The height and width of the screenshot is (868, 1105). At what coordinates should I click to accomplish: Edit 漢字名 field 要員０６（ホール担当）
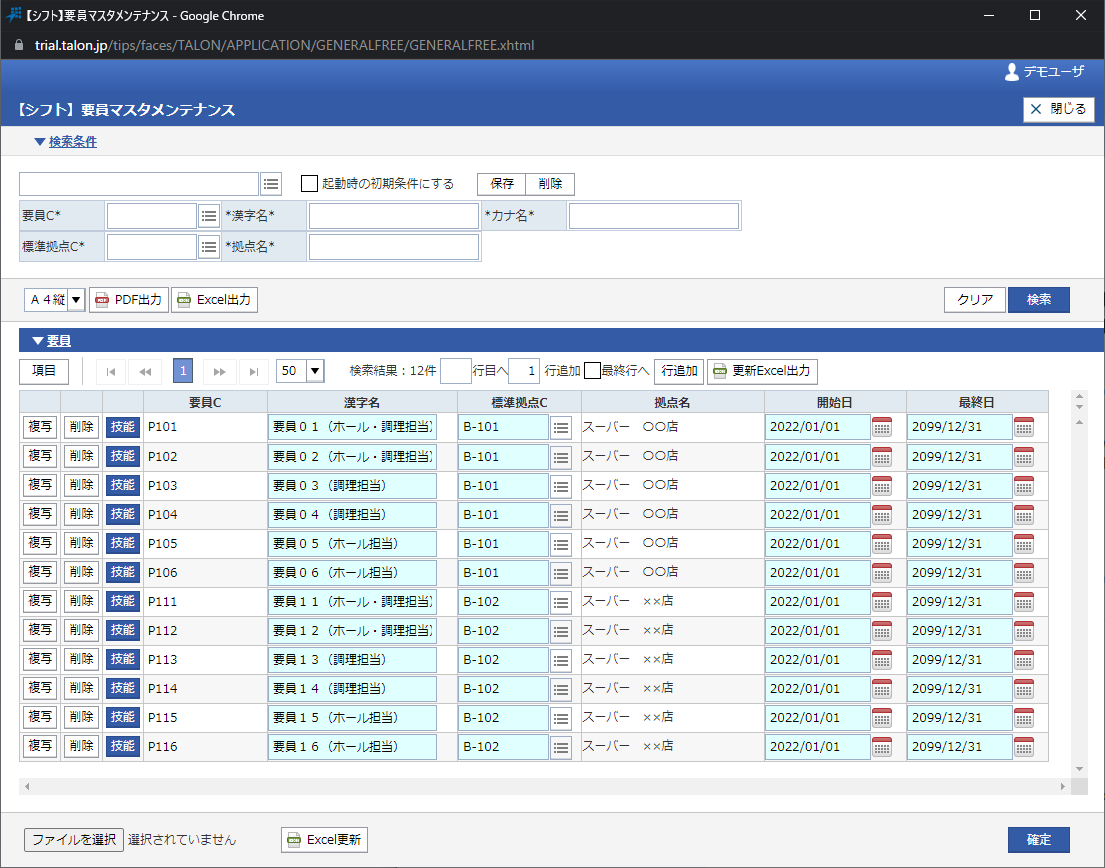[x=352, y=573]
